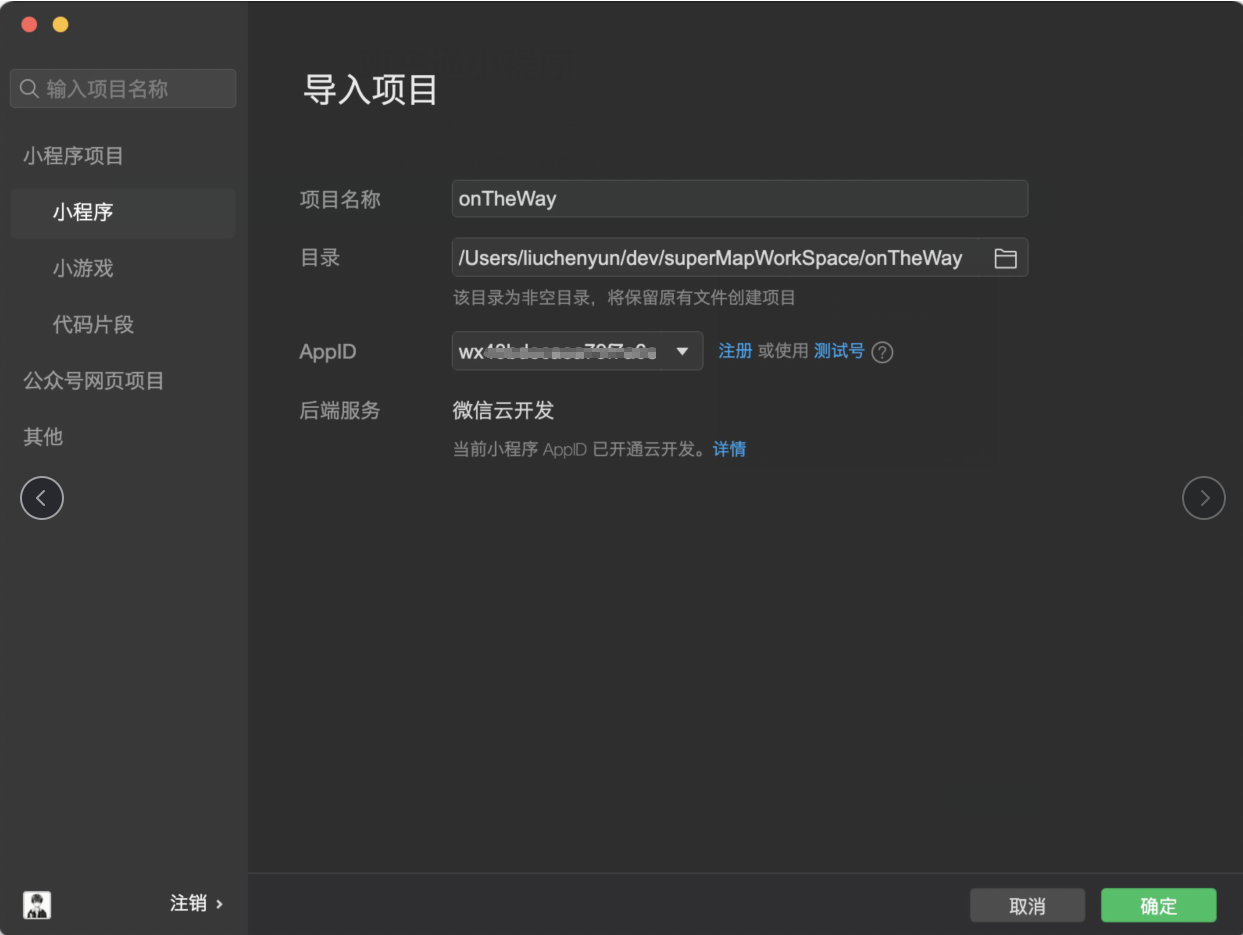Click the user avatar in bottom corner
The image size is (1243, 935).
pyautogui.click(x=37, y=904)
